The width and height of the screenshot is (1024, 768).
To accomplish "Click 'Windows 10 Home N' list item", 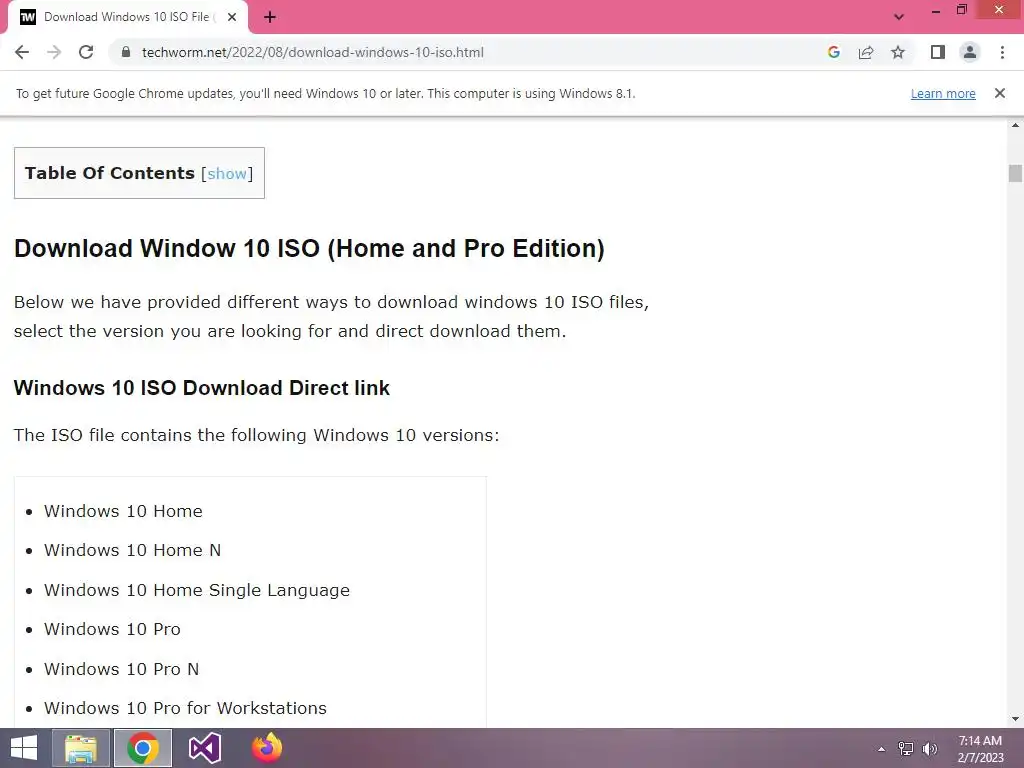I will (x=133, y=551).
